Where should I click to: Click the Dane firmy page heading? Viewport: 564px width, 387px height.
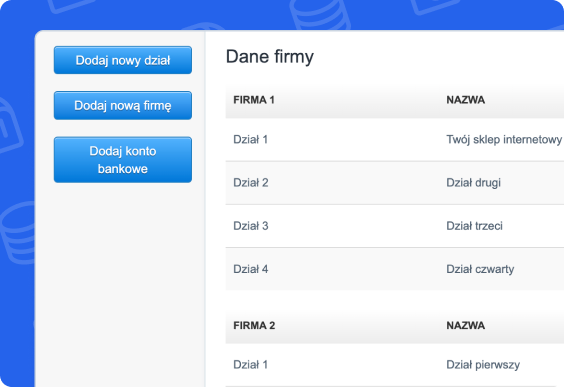[270, 57]
